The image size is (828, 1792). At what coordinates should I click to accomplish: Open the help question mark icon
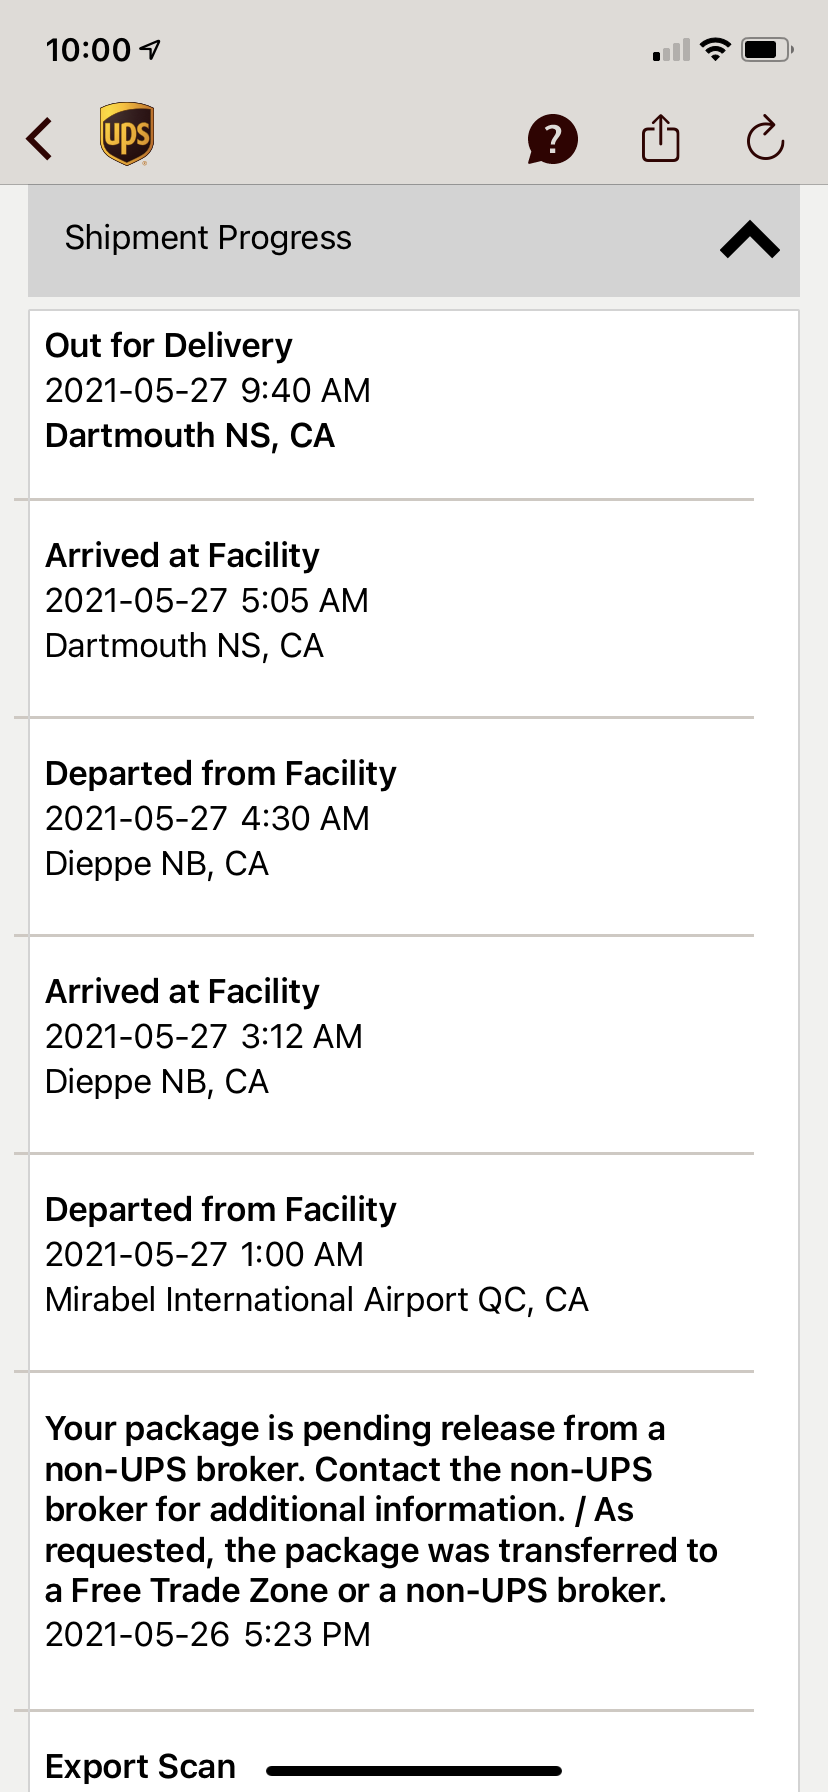pyautogui.click(x=552, y=139)
